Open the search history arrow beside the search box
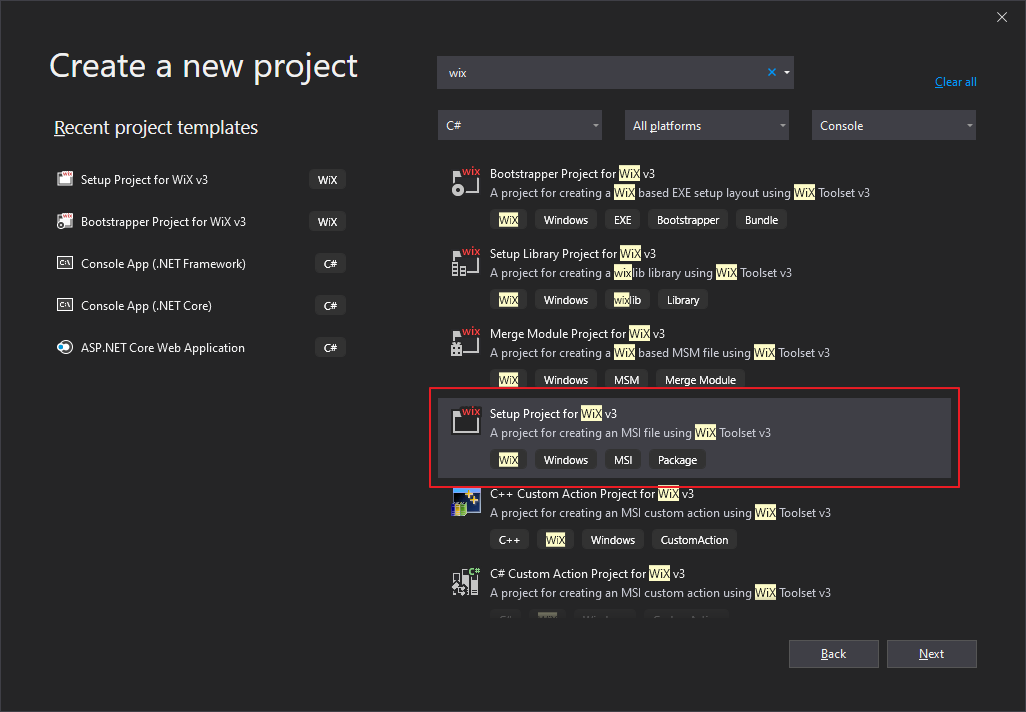The width and height of the screenshot is (1026, 712). click(786, 71)
